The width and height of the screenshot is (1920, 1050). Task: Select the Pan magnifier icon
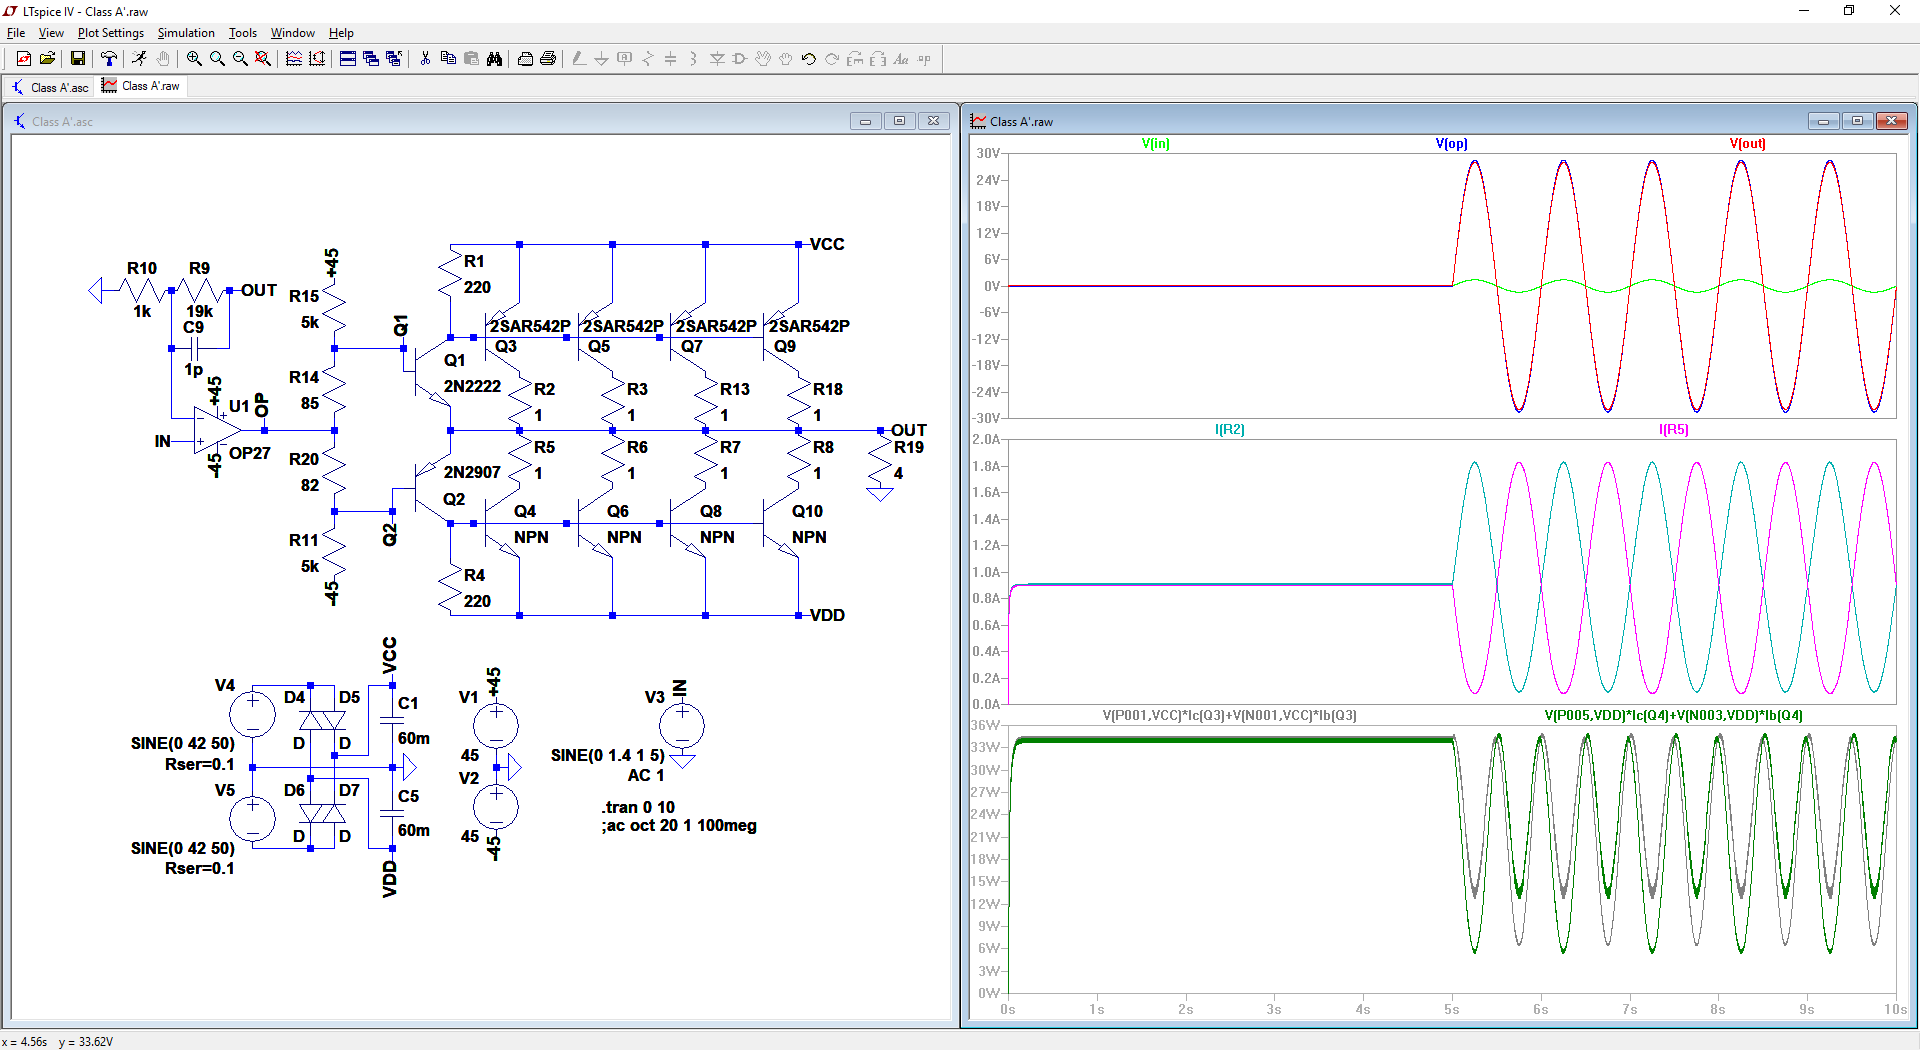click(217, 59)
